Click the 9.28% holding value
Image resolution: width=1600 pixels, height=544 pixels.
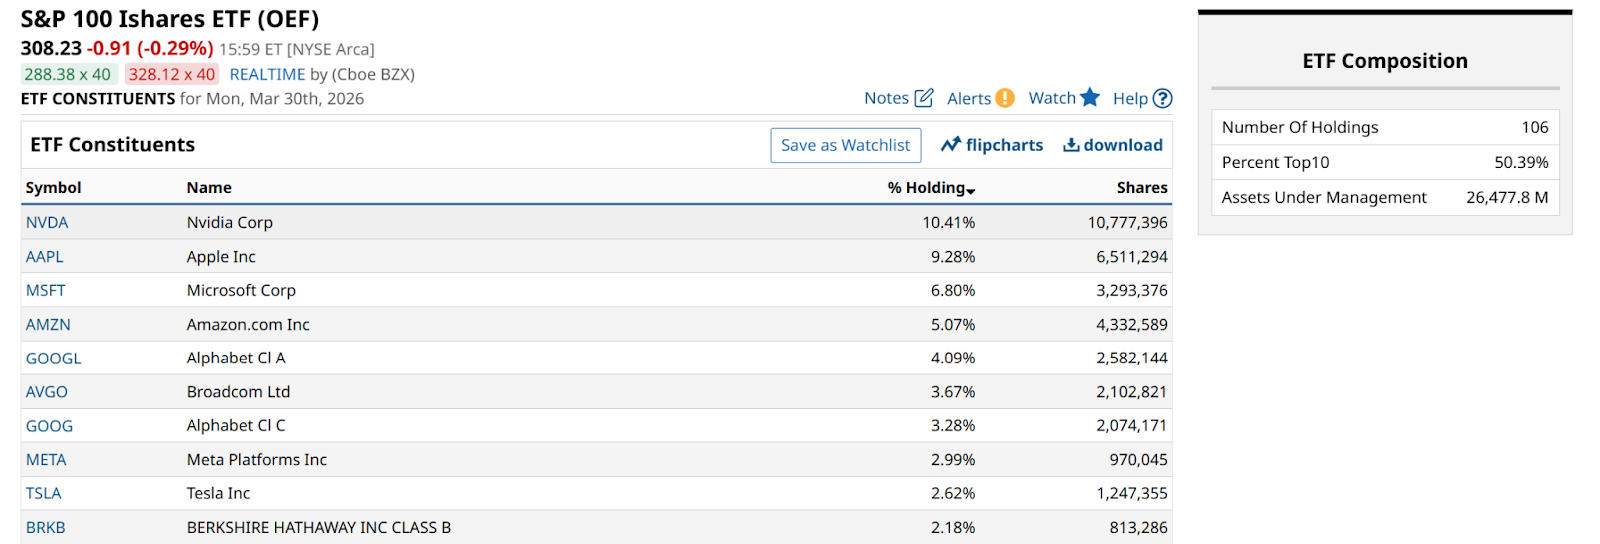[x=953, y=256]
